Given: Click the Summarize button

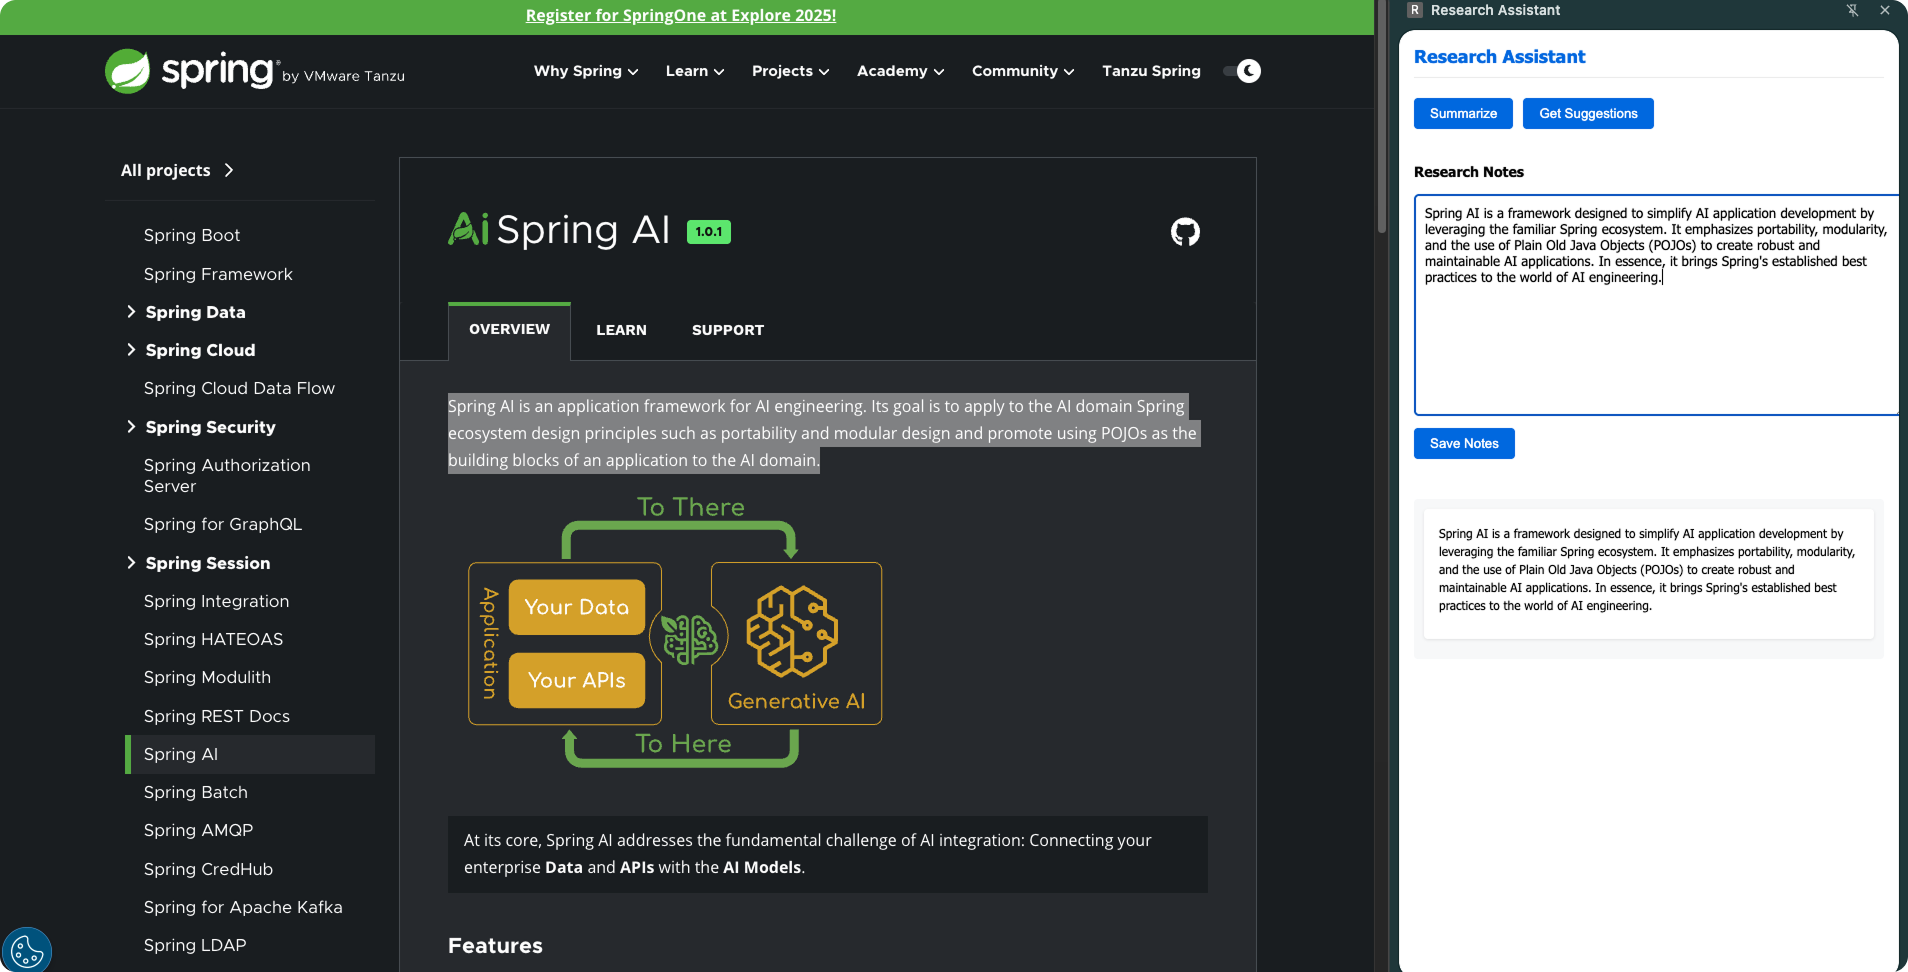Looking at the screenshot, I should click(1462, 113).
